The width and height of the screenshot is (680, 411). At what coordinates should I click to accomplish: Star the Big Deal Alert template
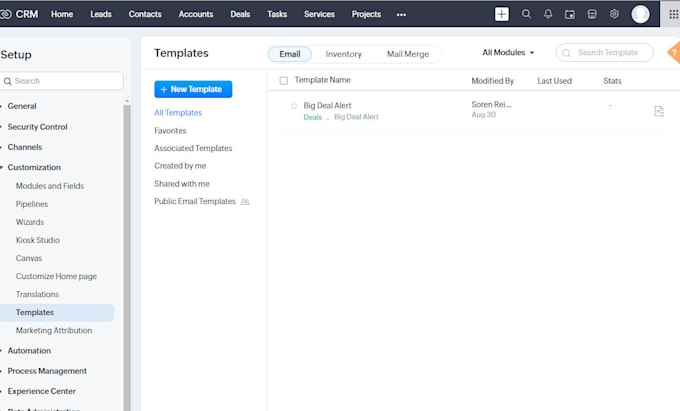[x=294, y=106]
